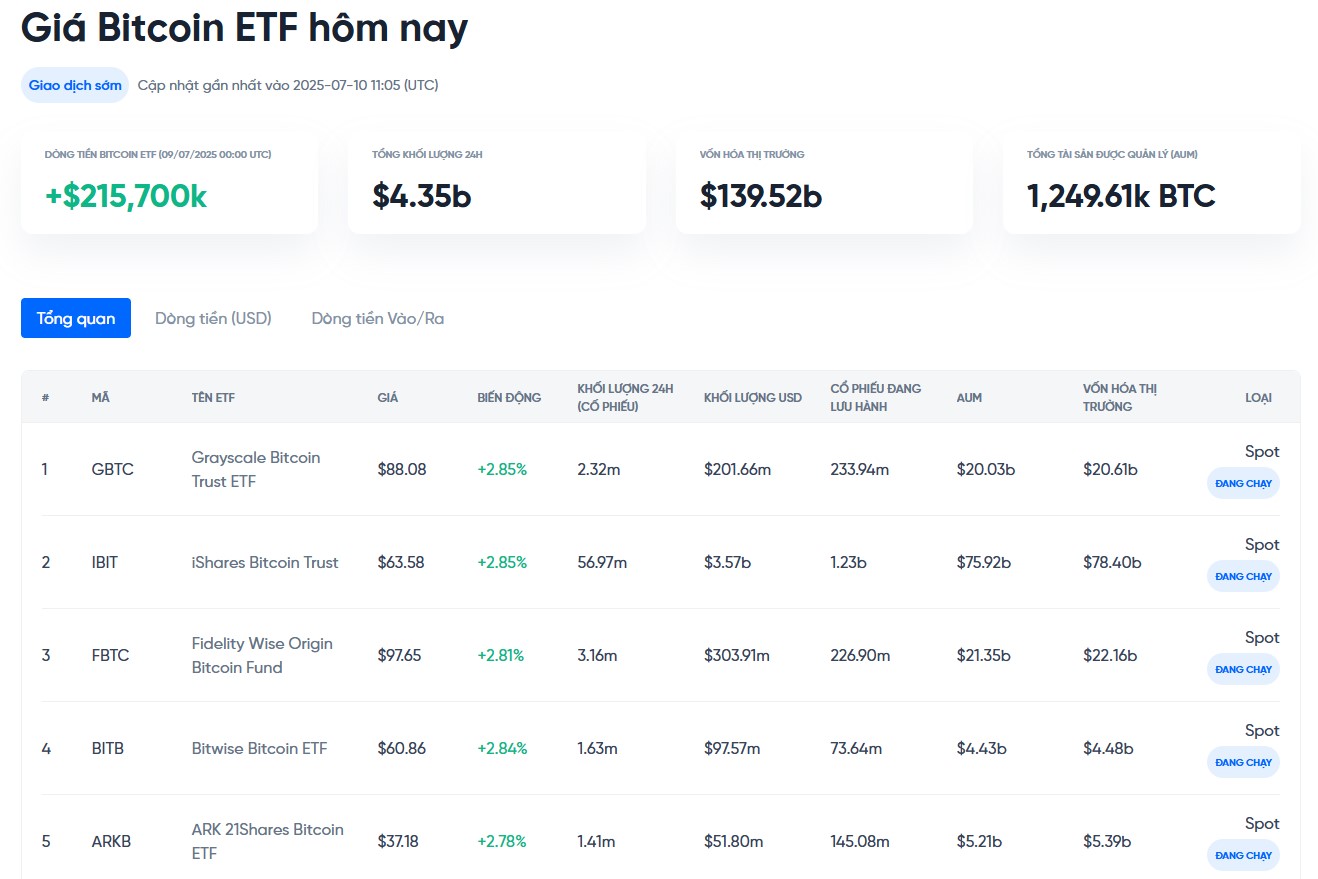Click FBTC shares outstanding 226.90m
The height and width of the screenshot is (879, 1318).
860,655
